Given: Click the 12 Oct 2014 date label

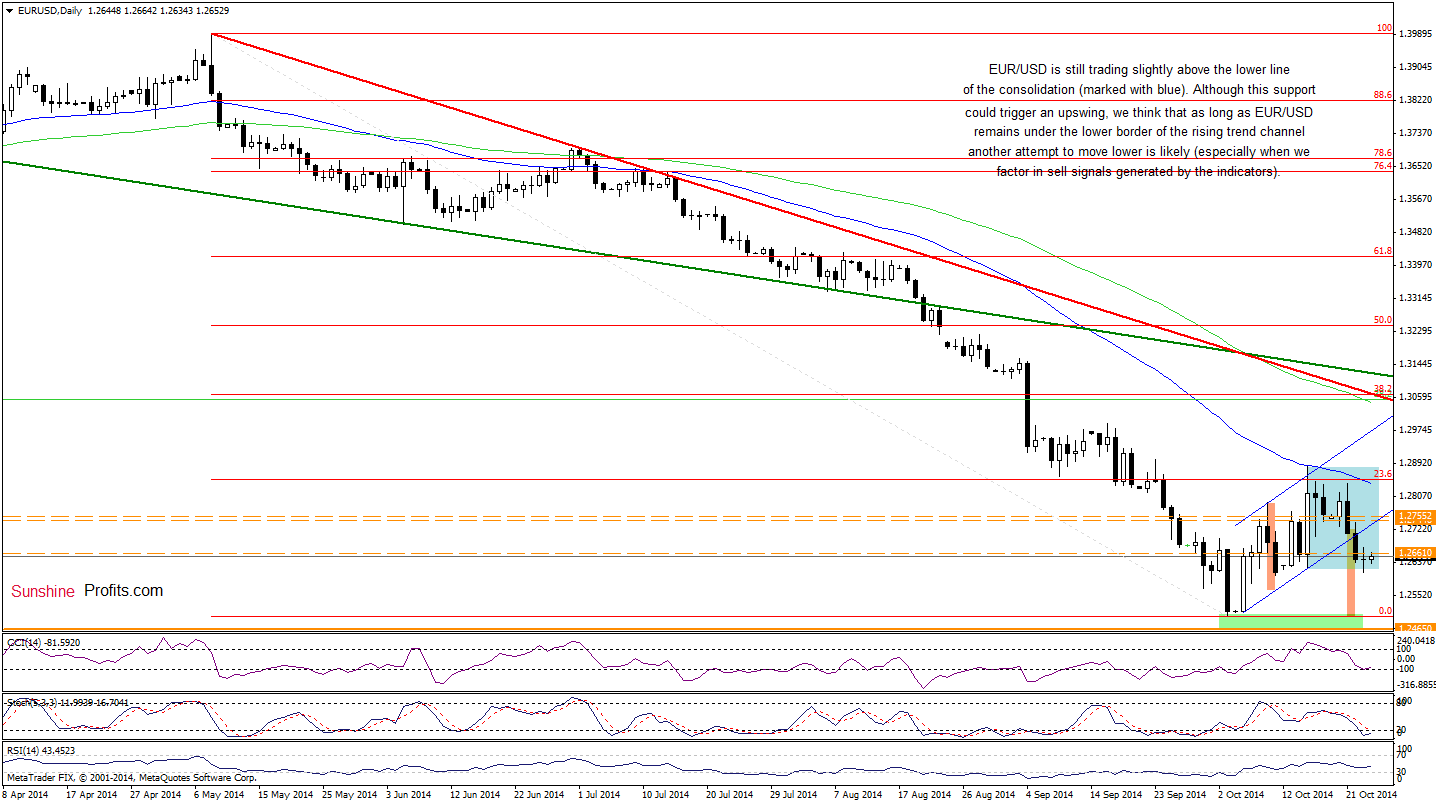Looking at the screenshot, I should pyautogui.click(x=1306, y=794).
